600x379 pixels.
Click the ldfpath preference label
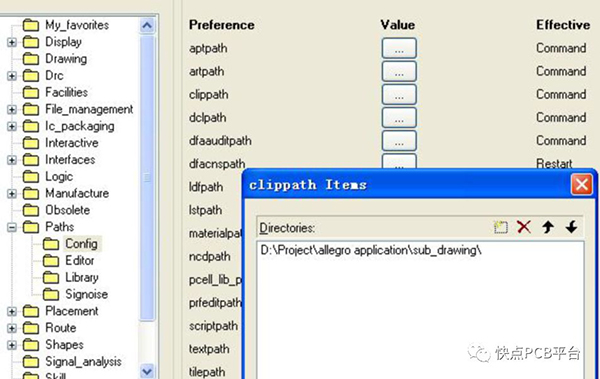(206, 187)
